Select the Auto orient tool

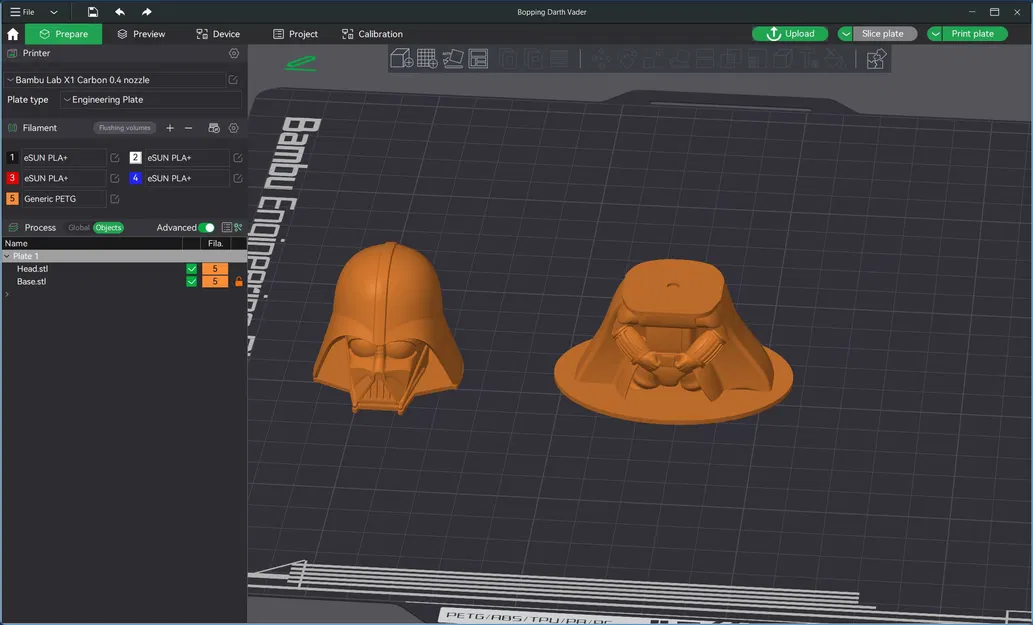click(453, 58)
